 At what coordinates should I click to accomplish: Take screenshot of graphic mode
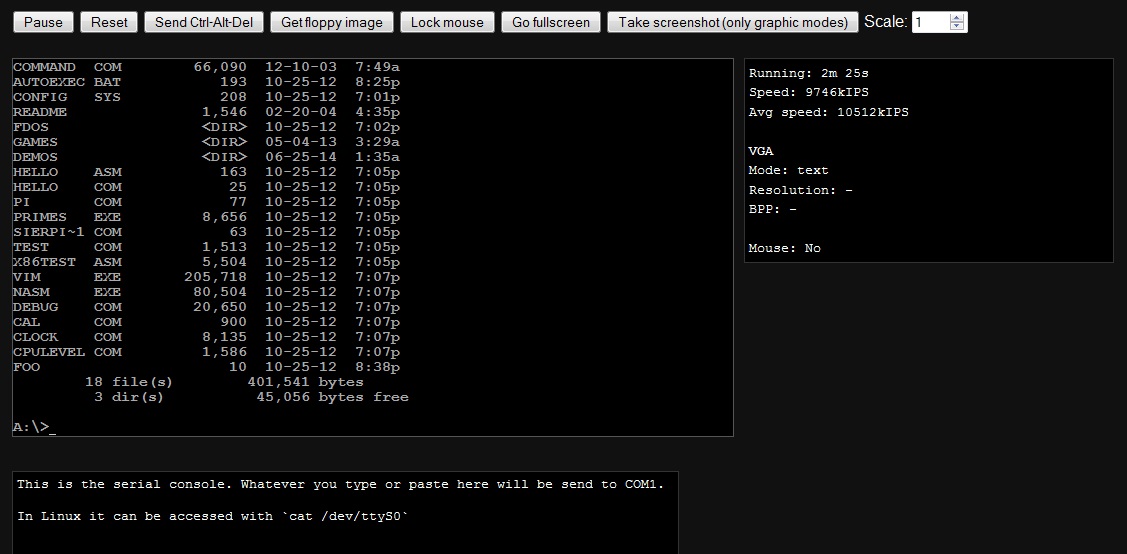click(733, 22)
